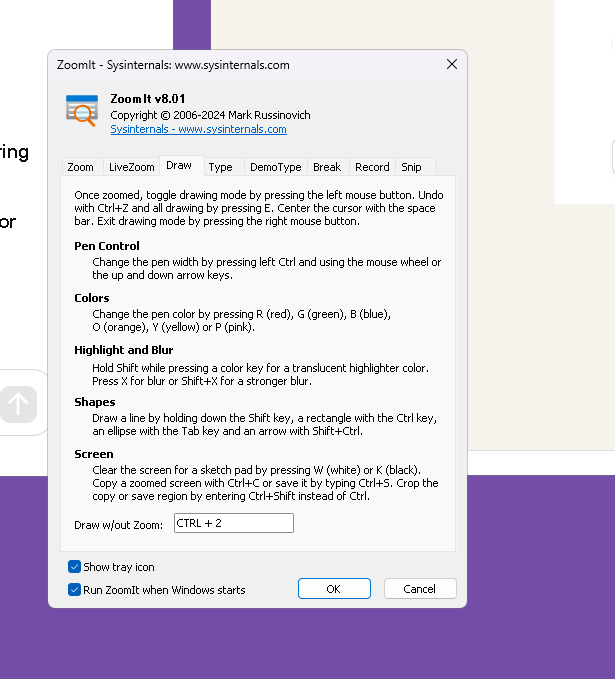615x679 pixels.
Task: Click the 'Draw w/out Zoom:' label
Action: click(x=119, y=525)
